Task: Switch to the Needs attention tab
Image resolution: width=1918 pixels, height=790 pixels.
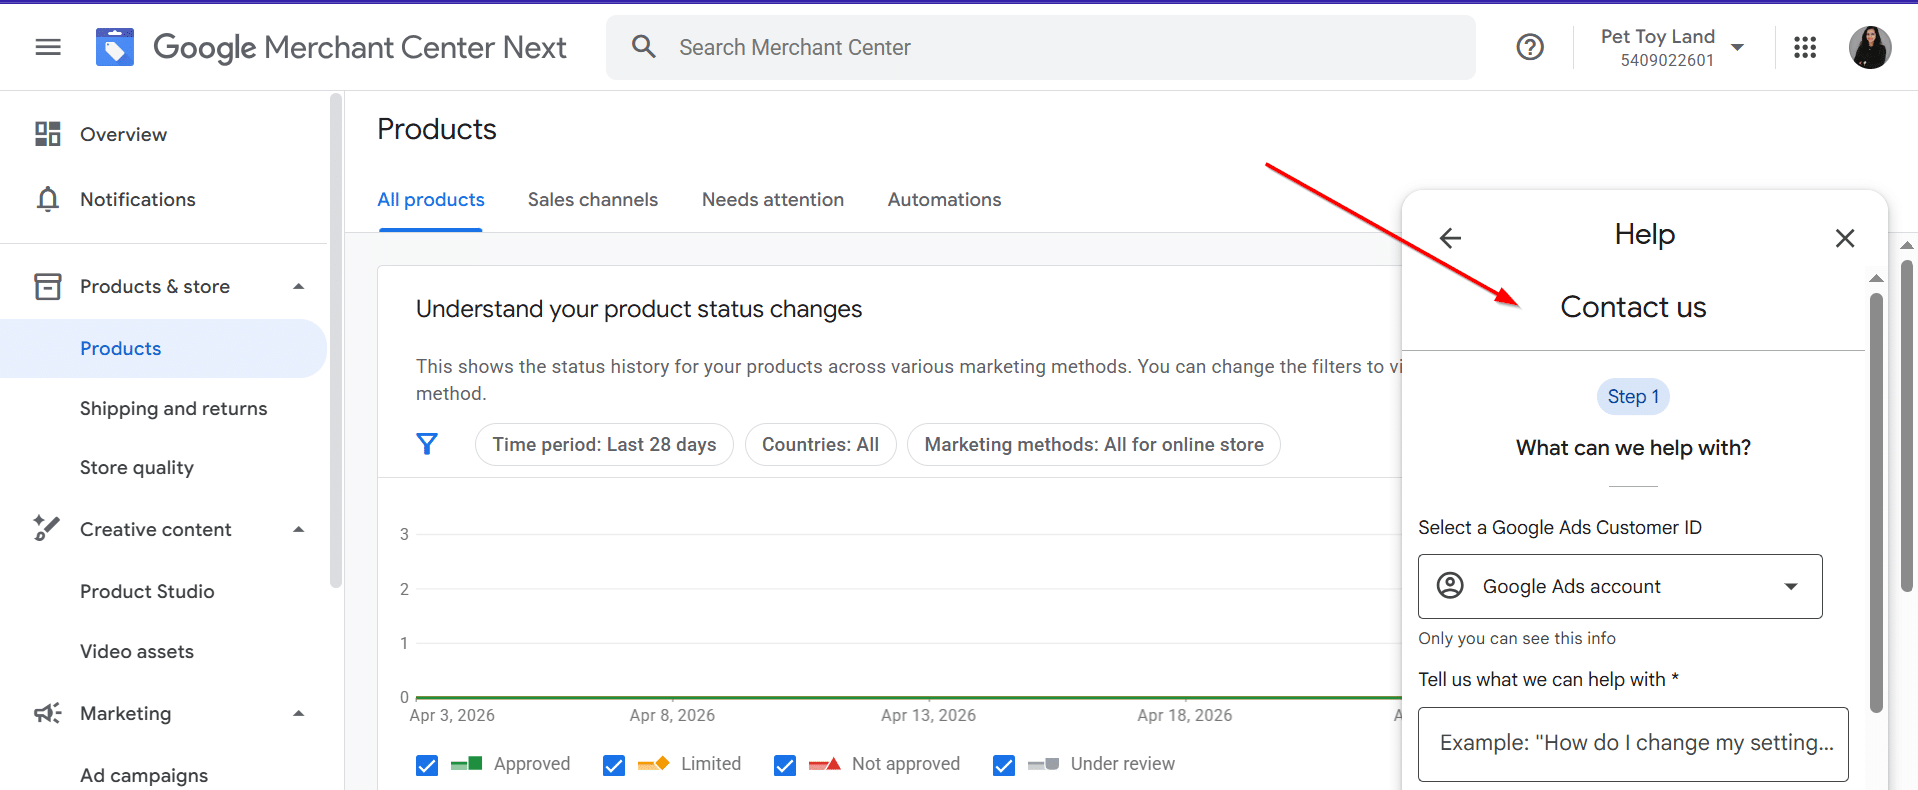Action: tap(772, 200)
